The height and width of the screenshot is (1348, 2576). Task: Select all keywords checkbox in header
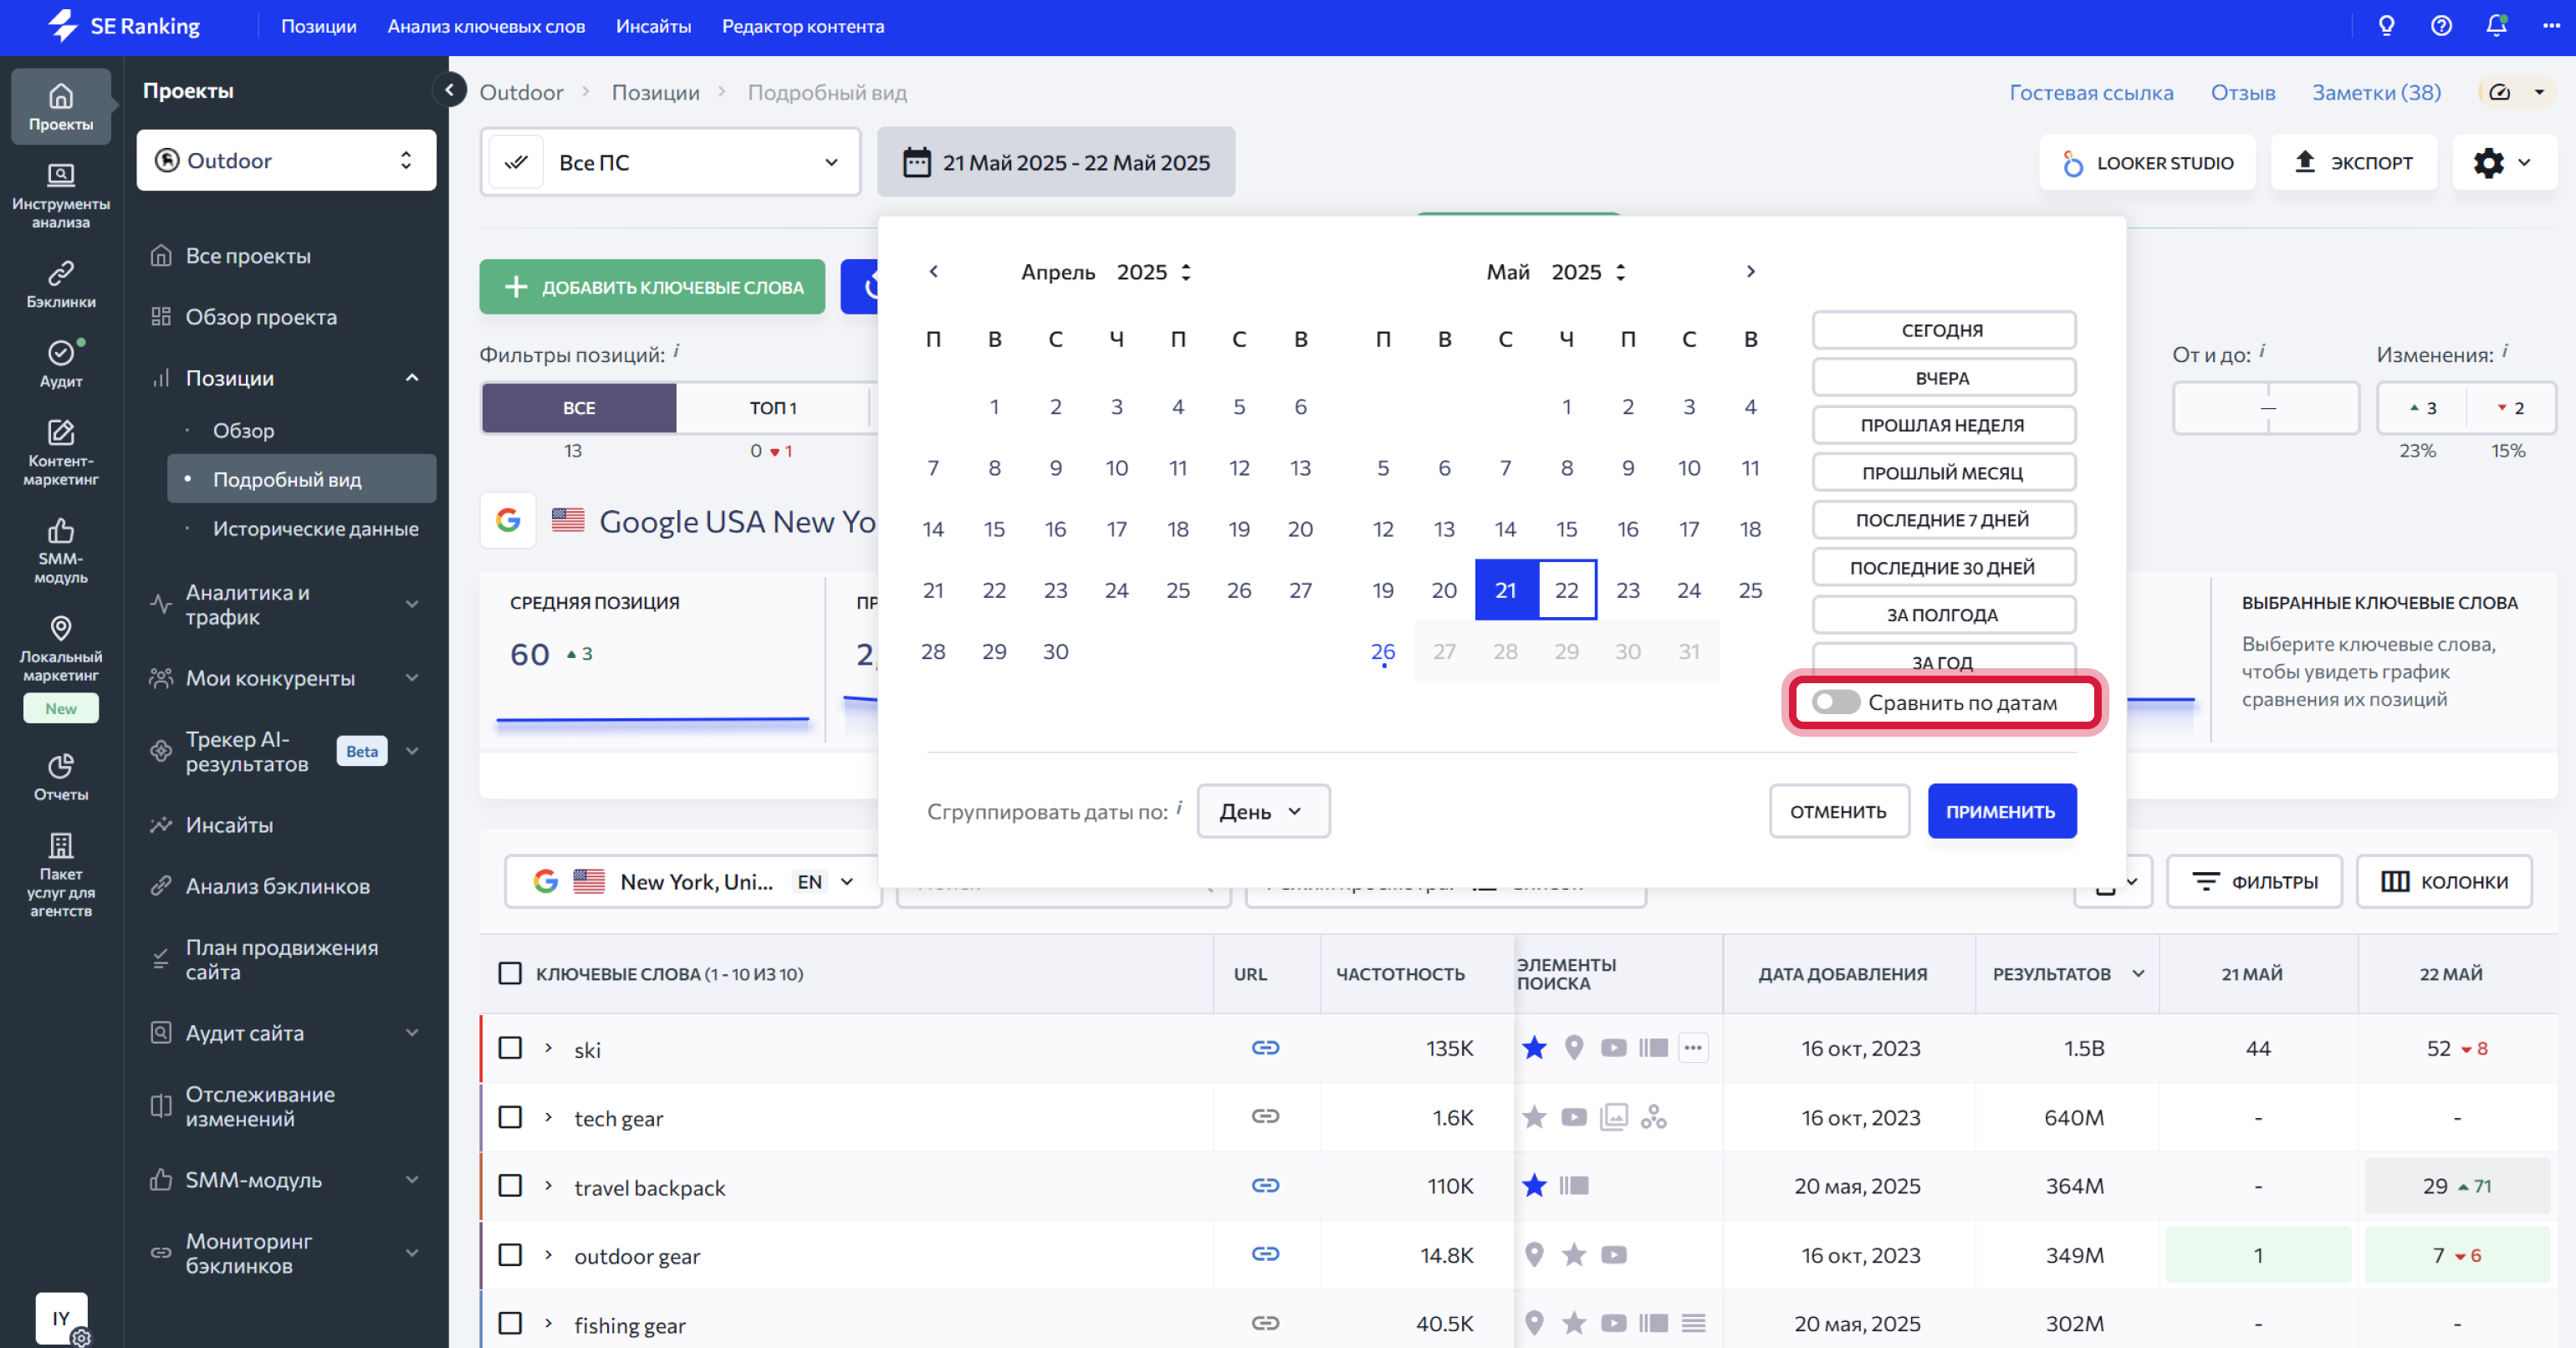pos(510,974)
